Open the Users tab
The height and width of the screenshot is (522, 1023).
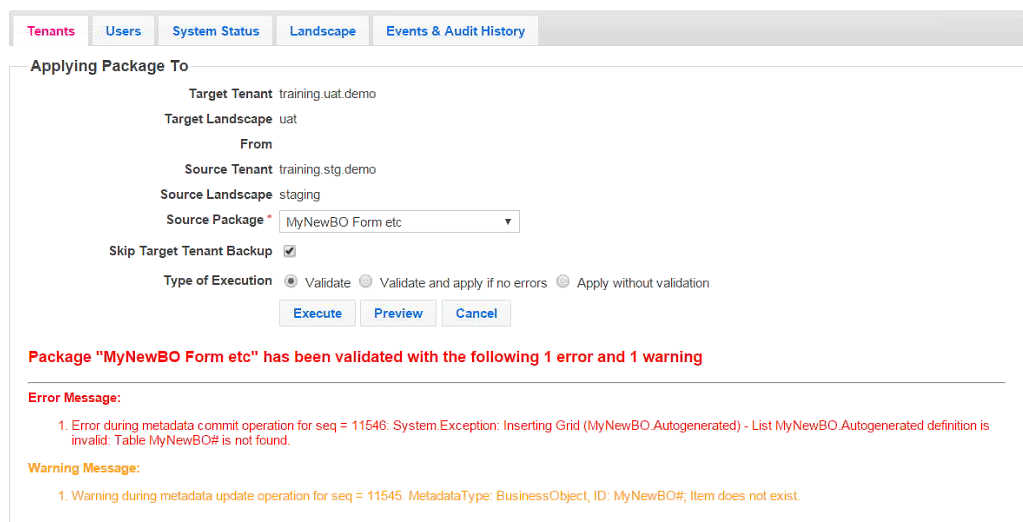click(x=123, y=31)
